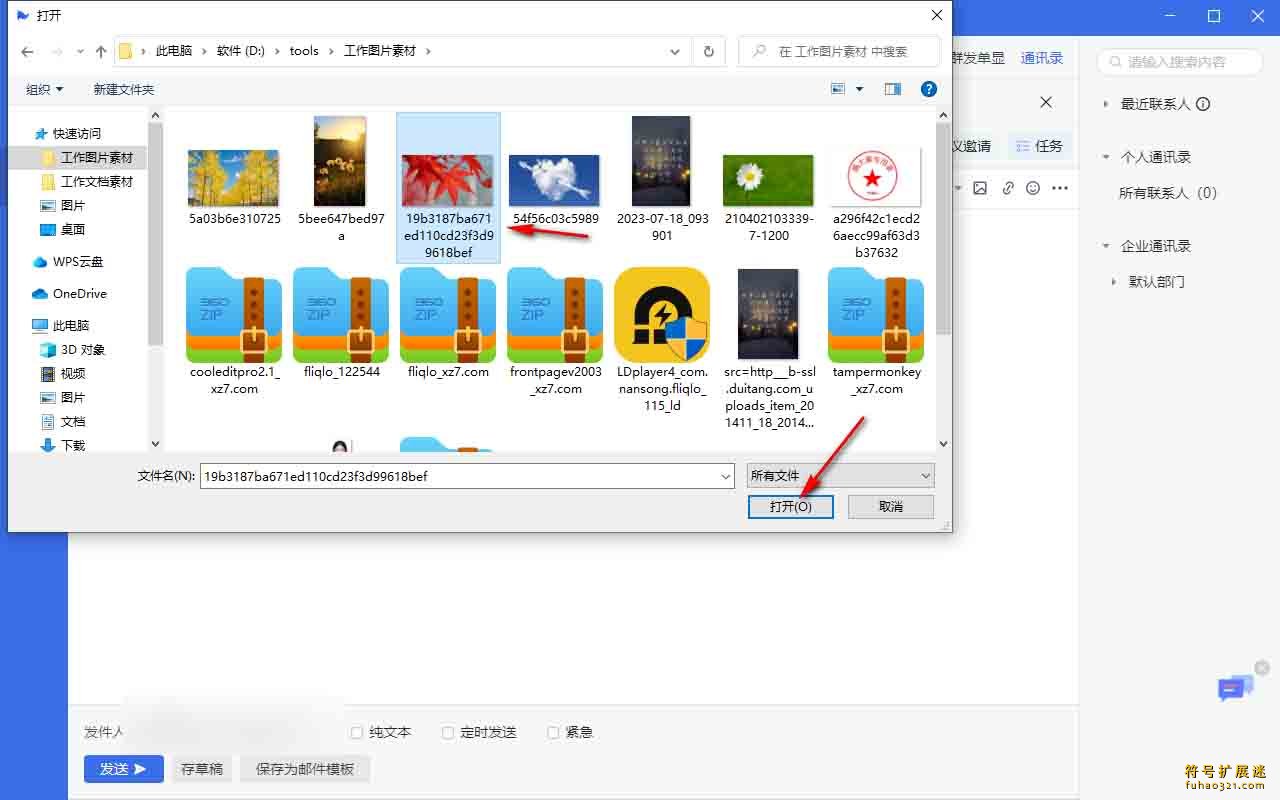Image resolution: width=1280 pixels, height=800 pixels.
Task: Select 此电脑 in the navigation tree
Action: tap(61, 325)
